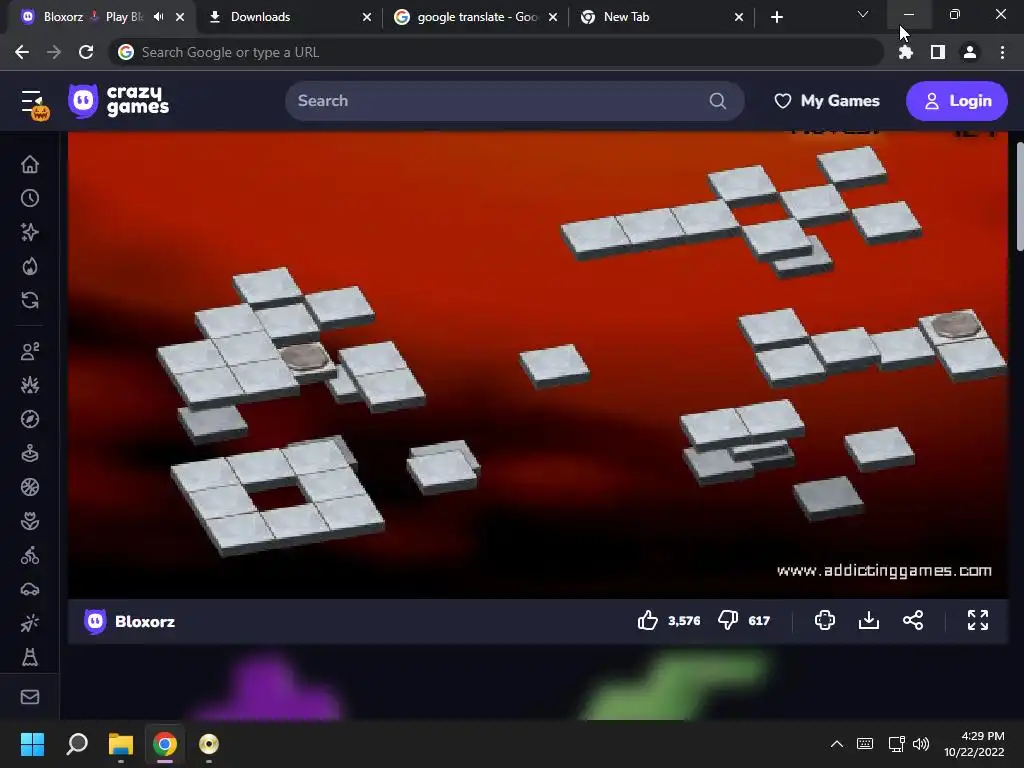This screenshot has width=1024, height=768.
Task: Share the Bloxorz game
Action: coord(913,620)
